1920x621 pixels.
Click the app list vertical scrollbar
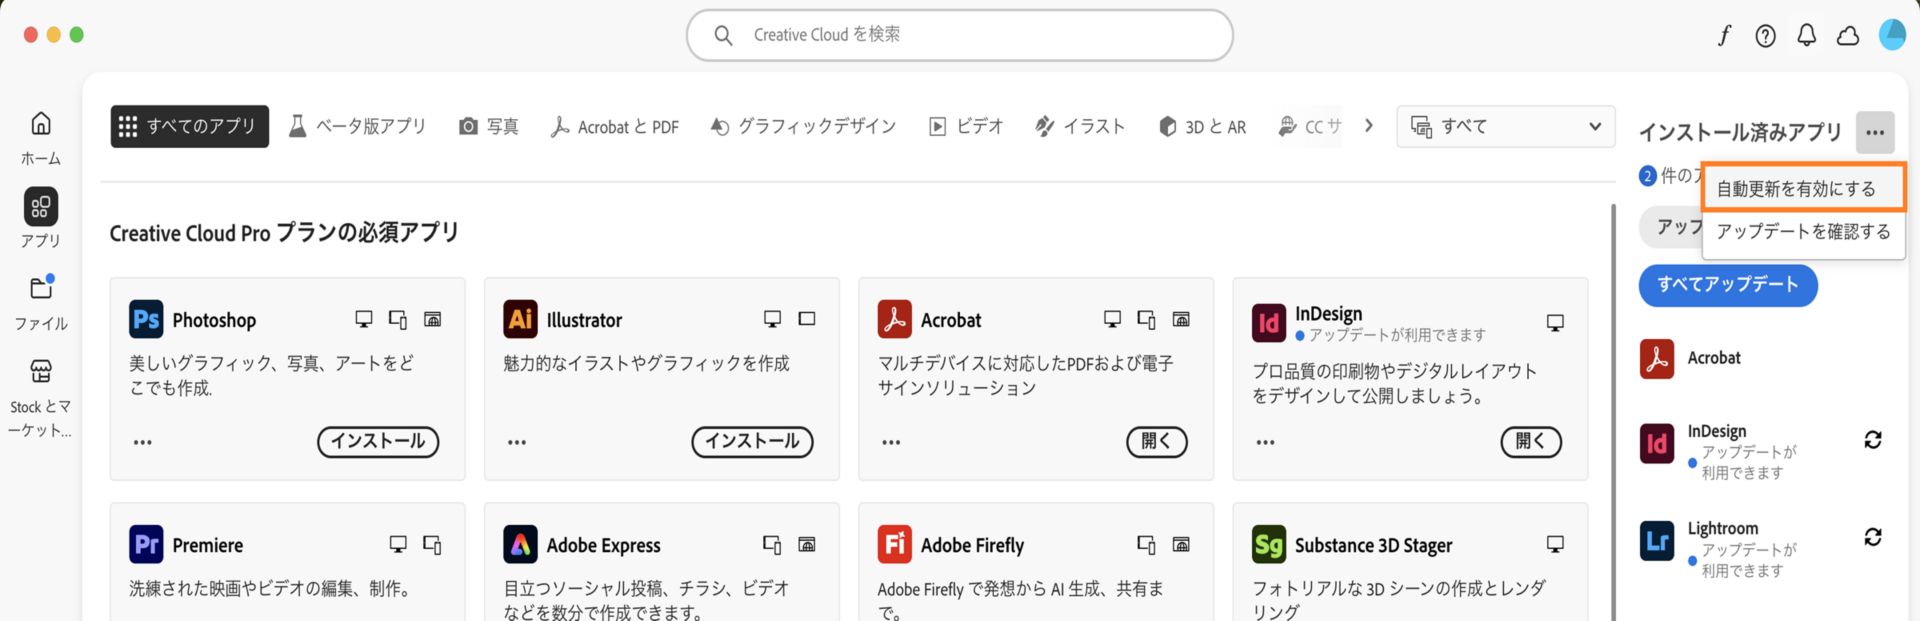[x=1612, y=410]
